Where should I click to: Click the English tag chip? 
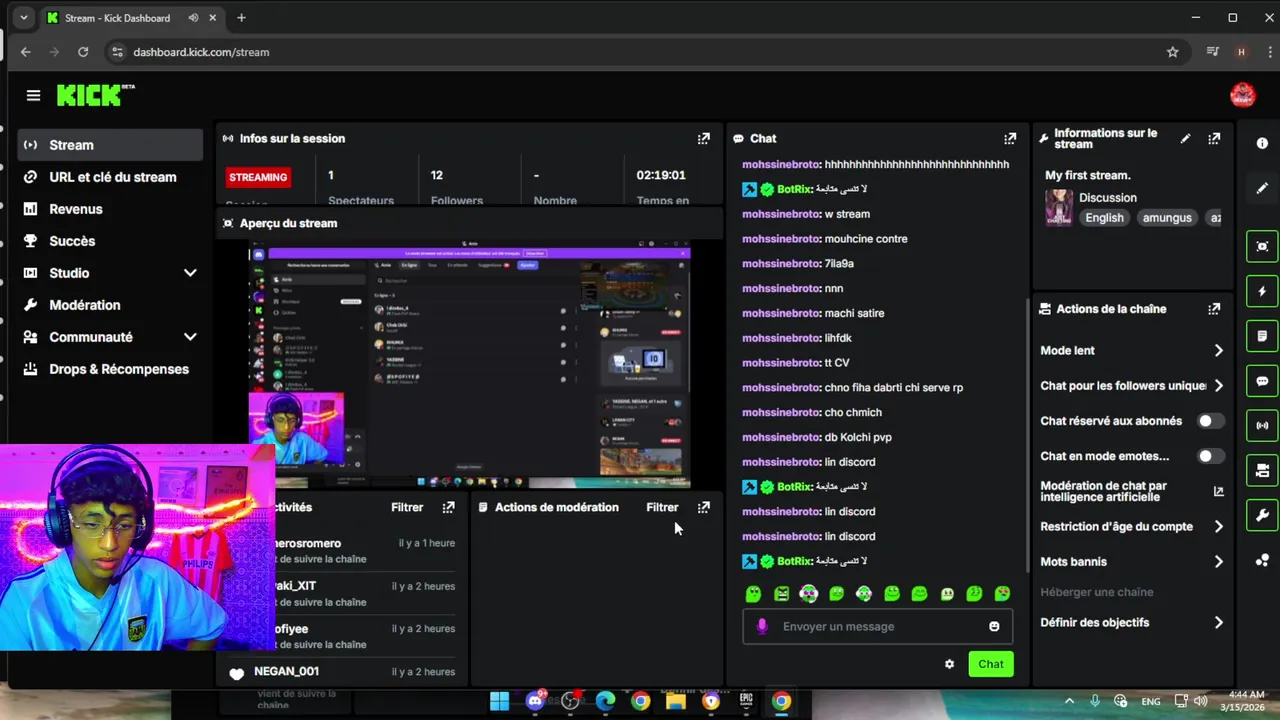pos(1104,218)
